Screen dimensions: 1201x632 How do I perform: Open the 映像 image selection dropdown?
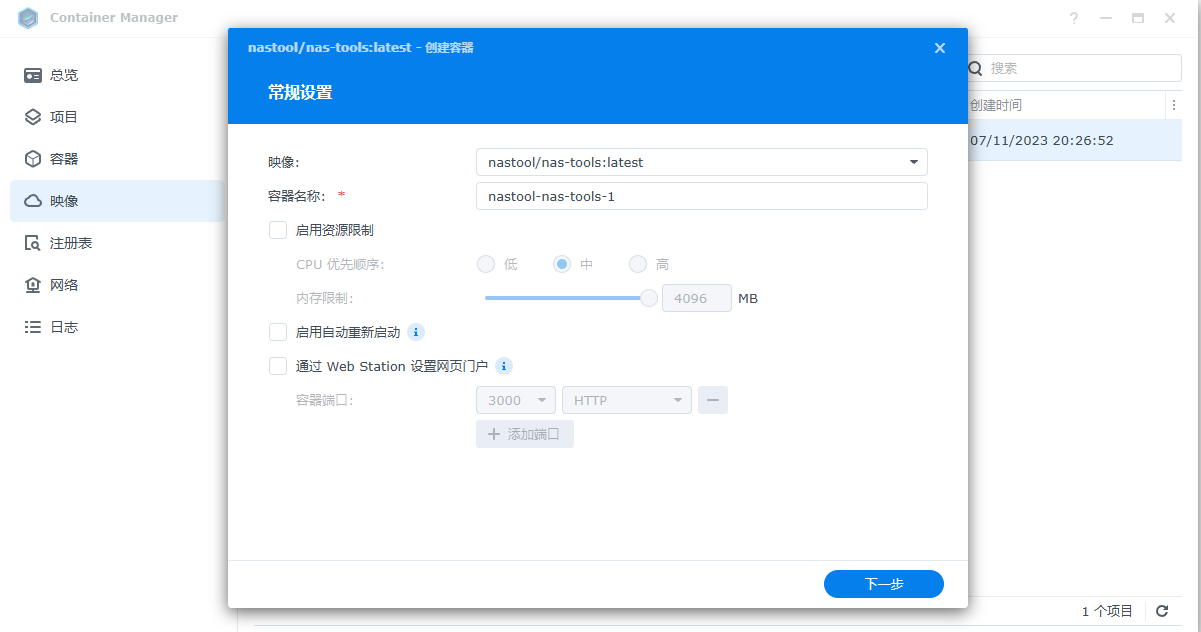click(x=702, y=162)
